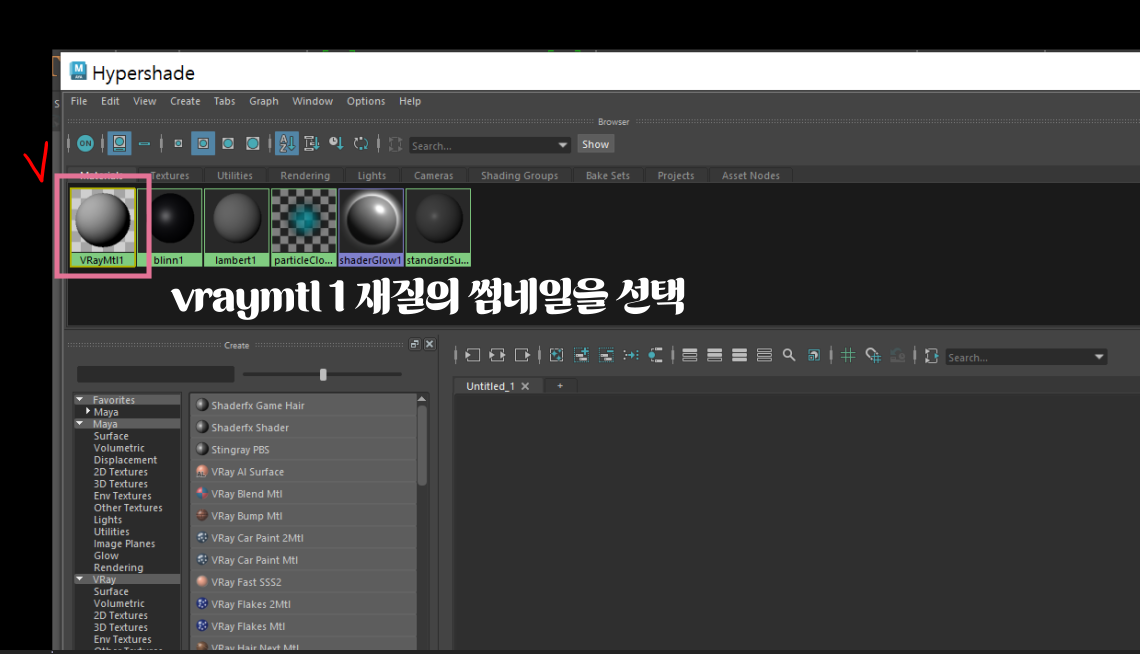
Task: Switch Browser to view as list
Action: [x=144, y=144]
